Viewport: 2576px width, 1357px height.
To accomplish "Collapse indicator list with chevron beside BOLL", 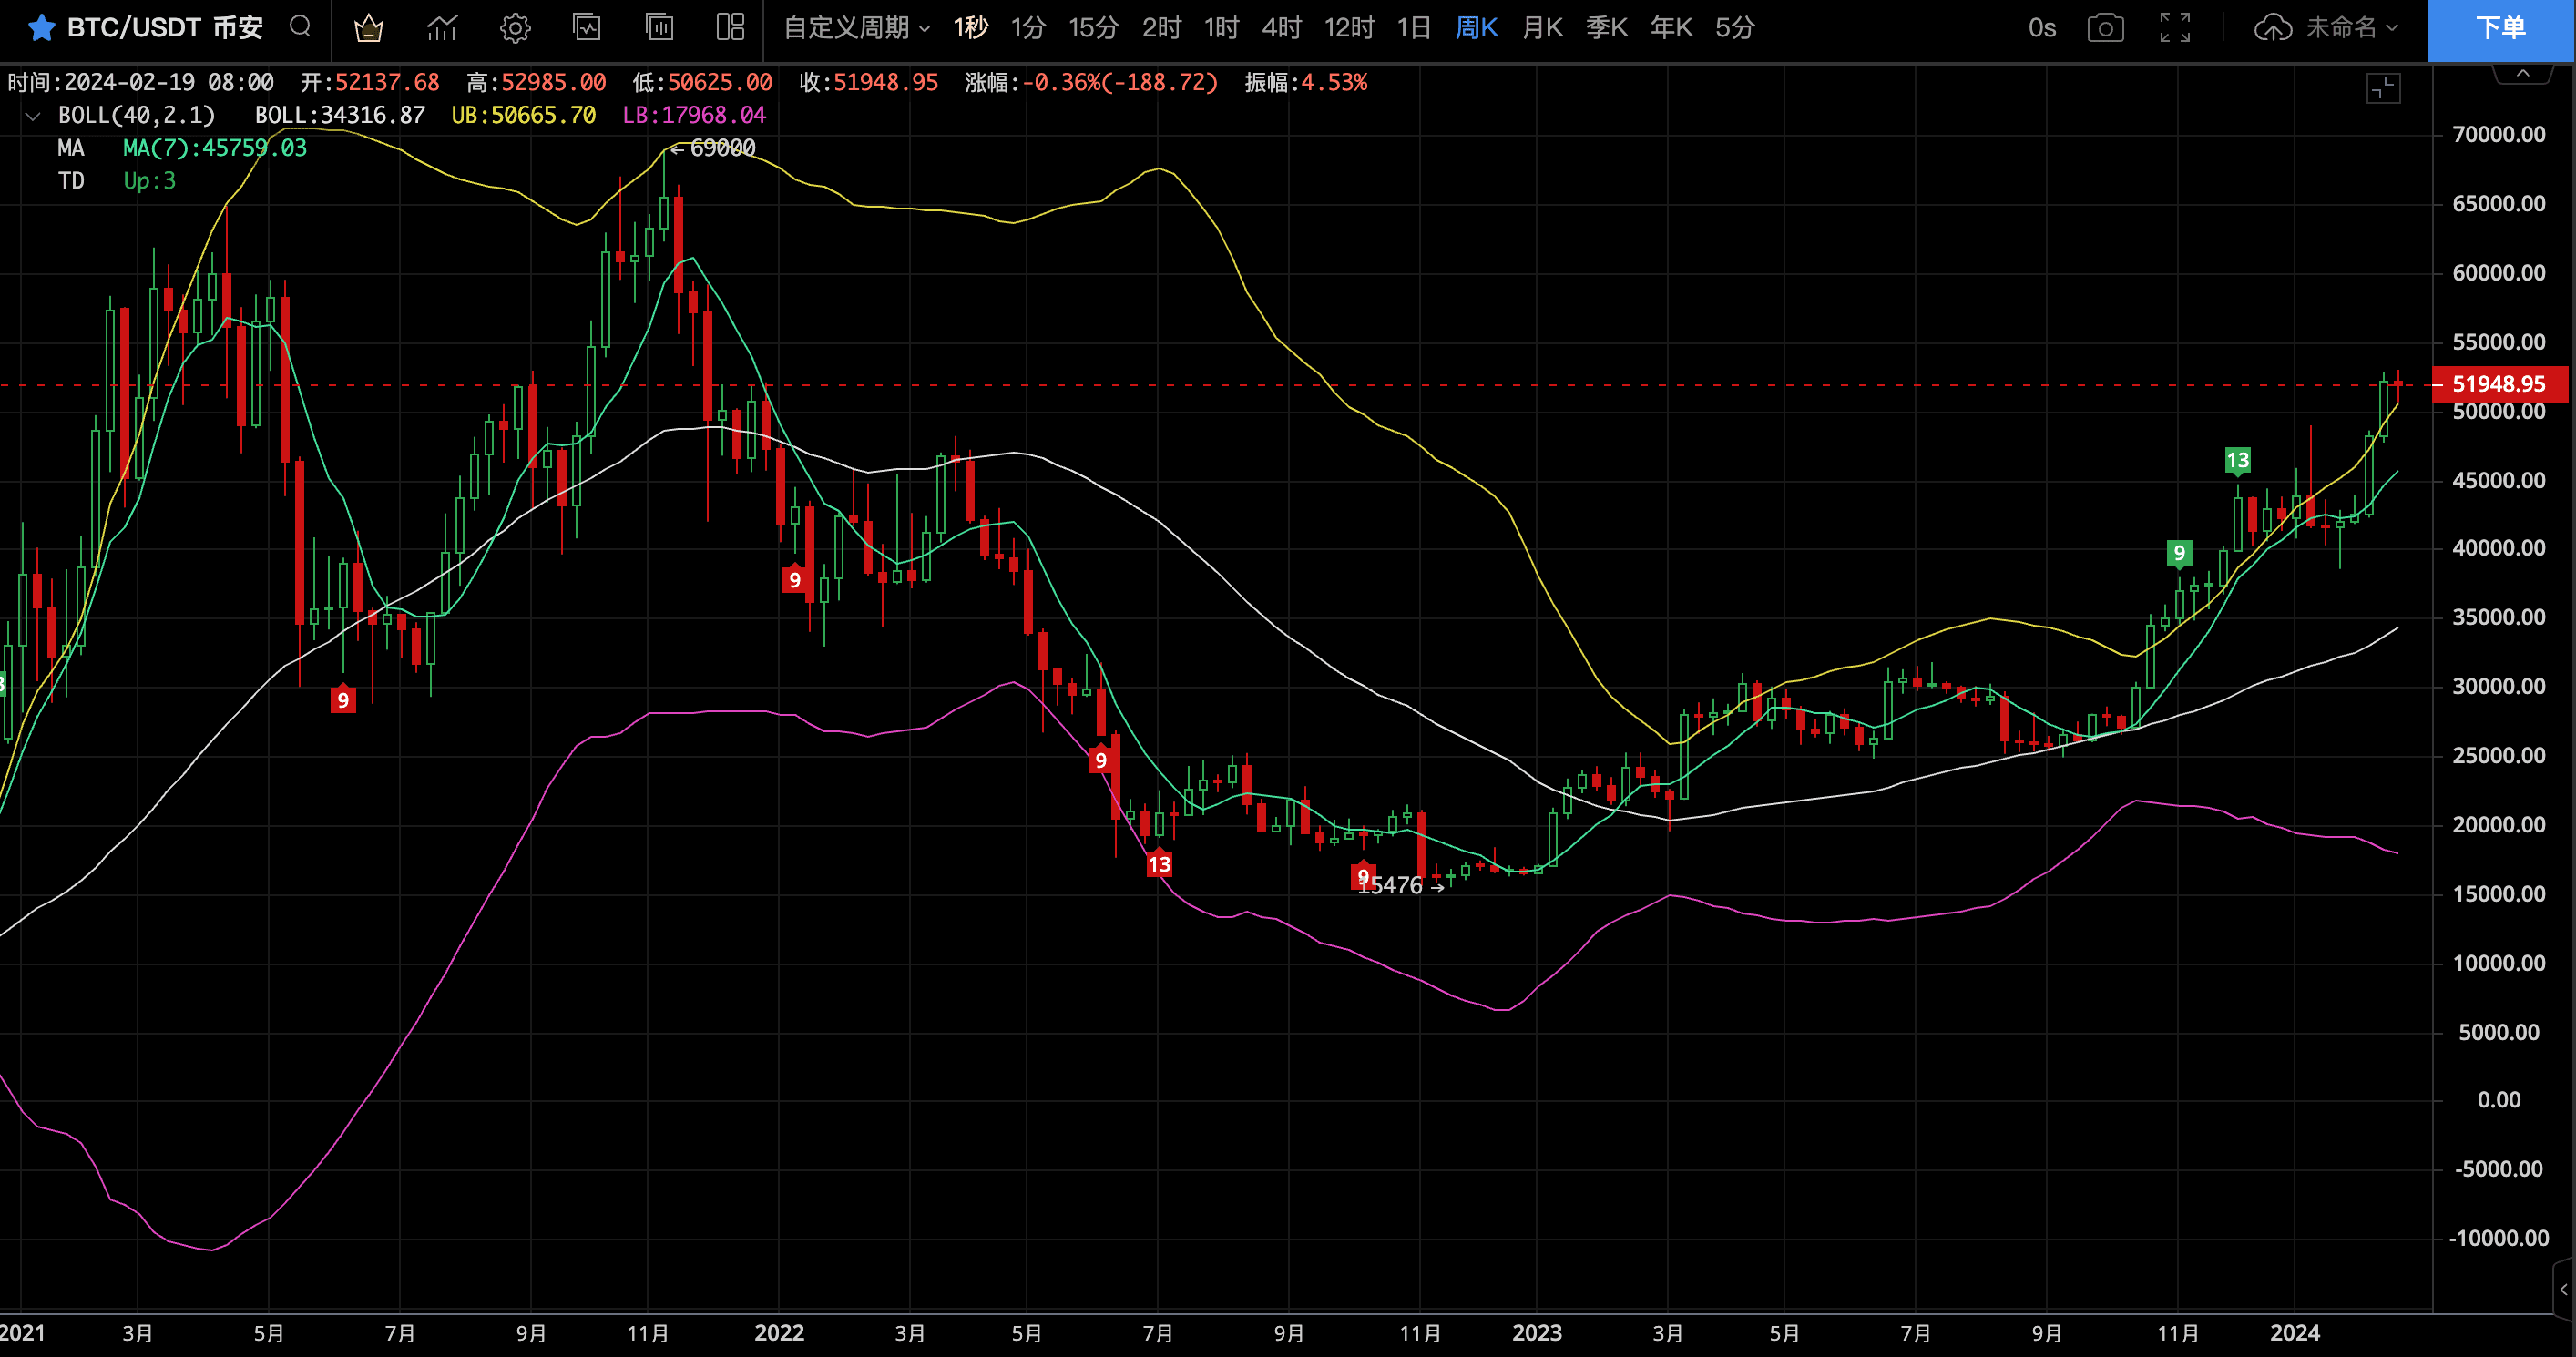I will [x=33, y=116].
